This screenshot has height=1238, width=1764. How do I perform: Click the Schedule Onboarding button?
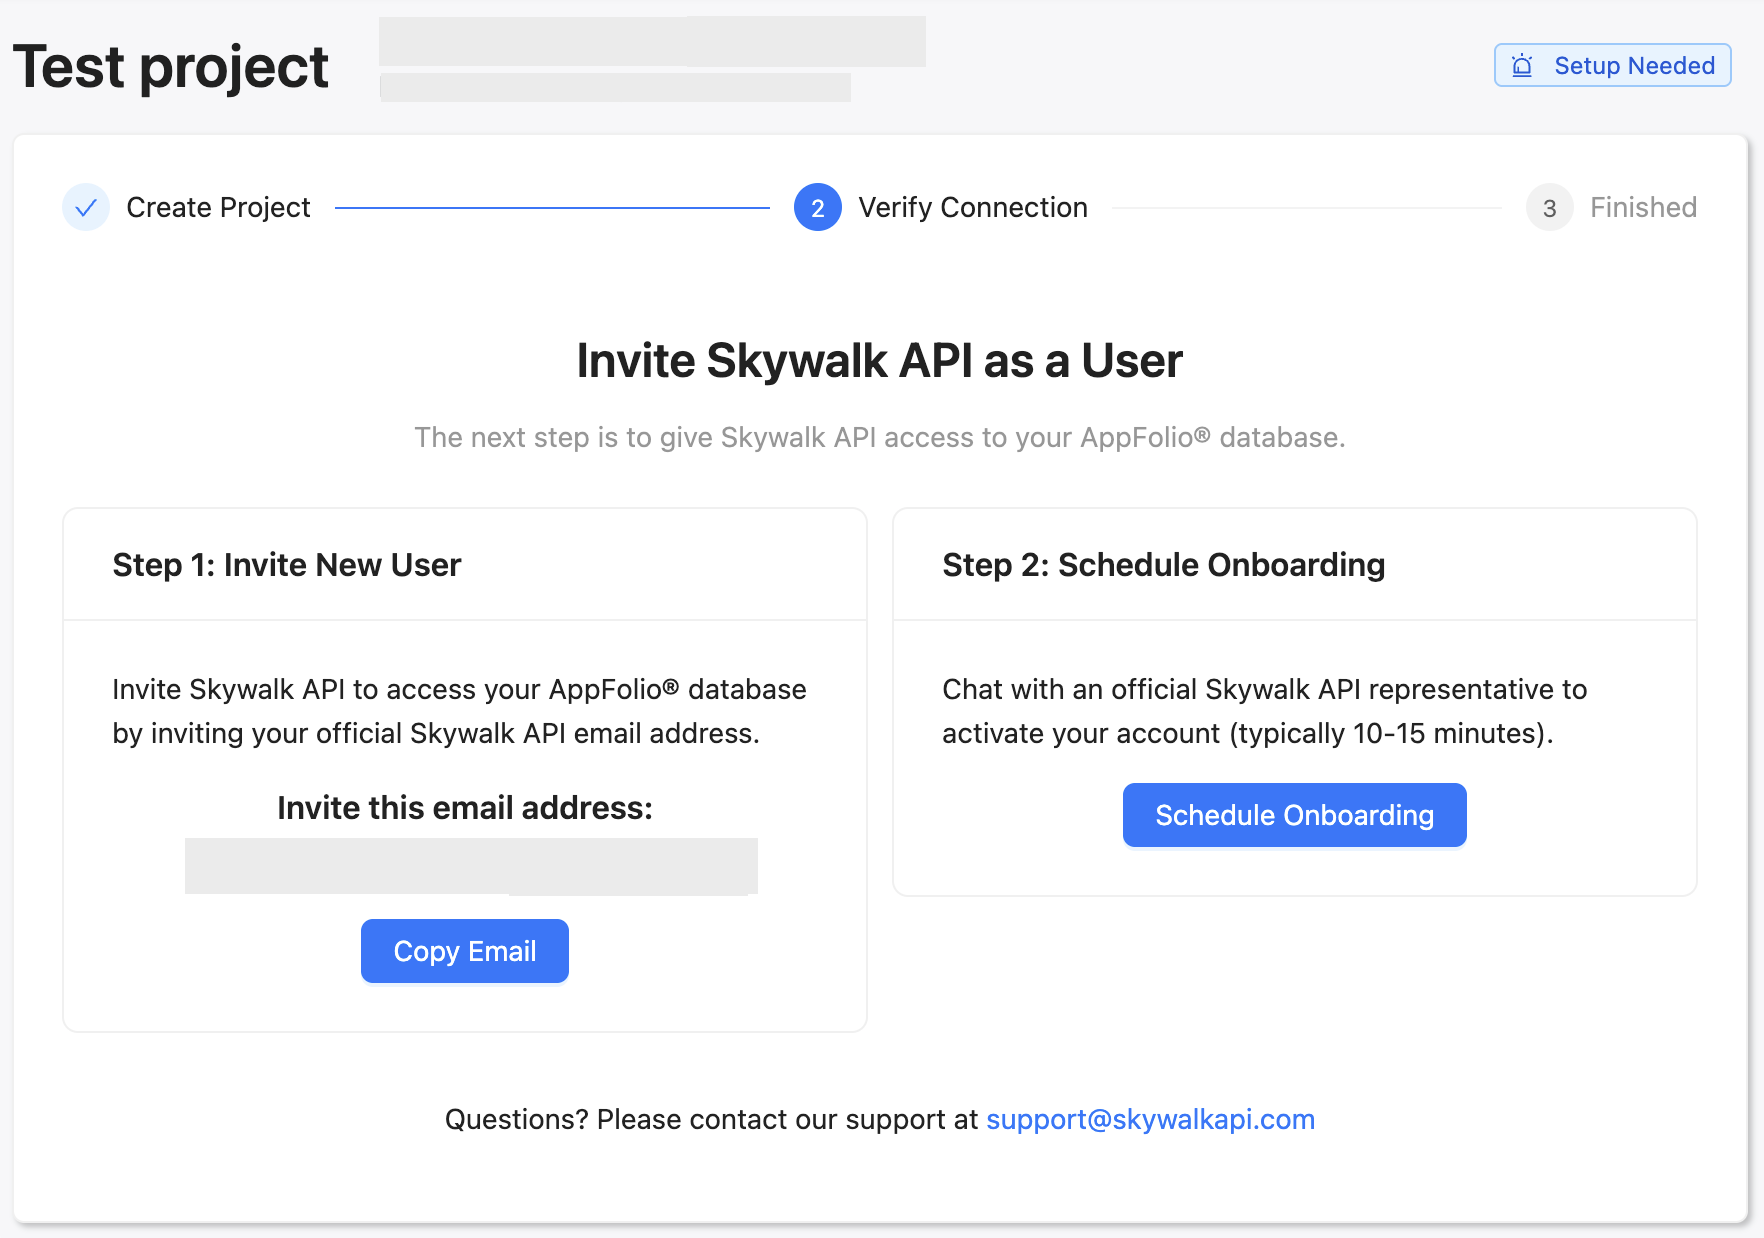coord(1294,815)
